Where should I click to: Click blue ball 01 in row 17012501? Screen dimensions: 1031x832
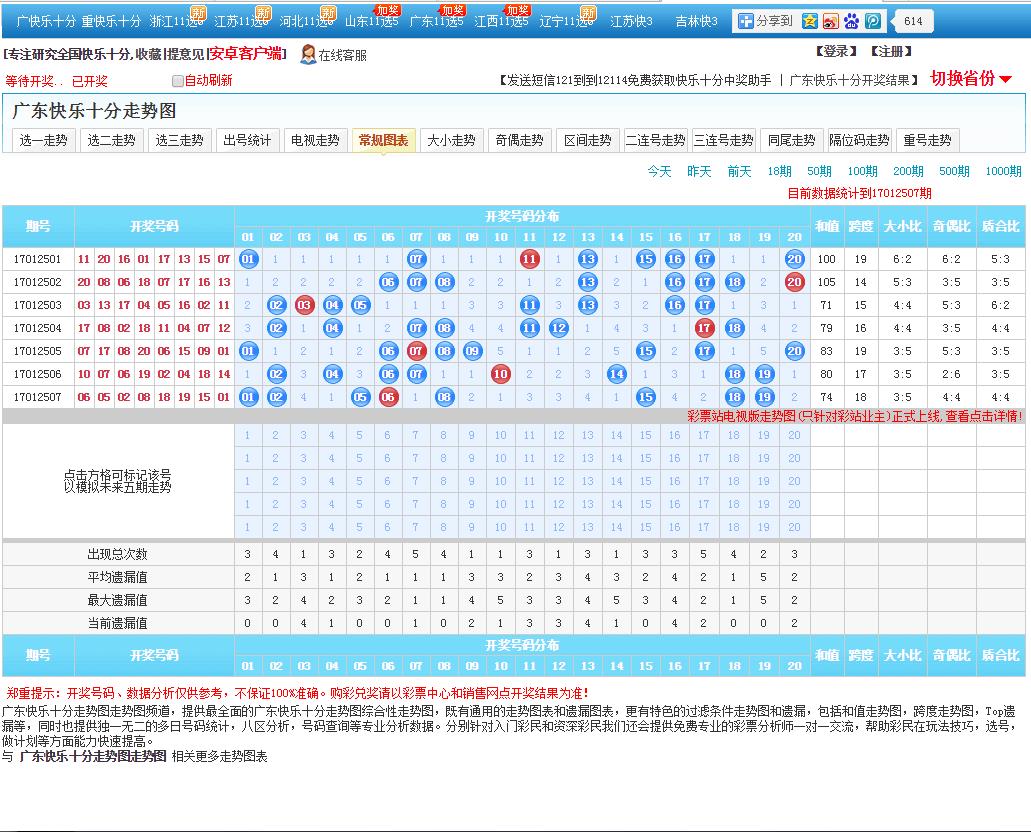click(x=248, y=259)
